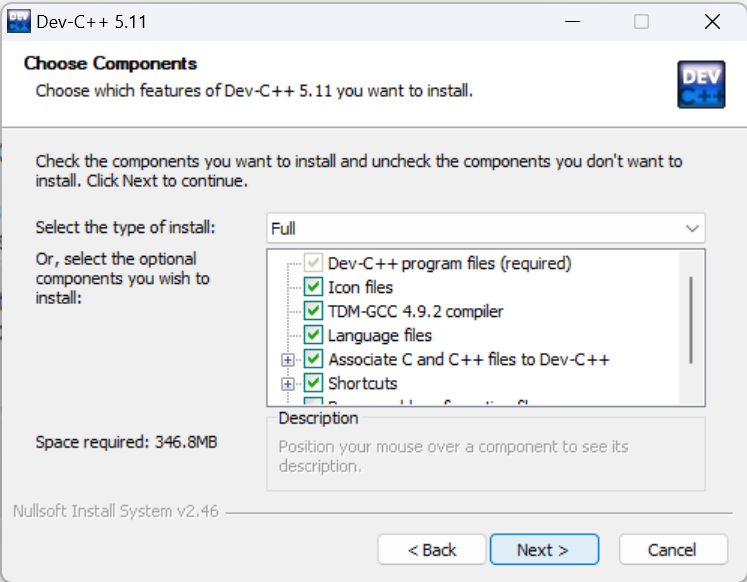Image resolution: width=747 pixels, height=582 pixels.
Task: Click the DEV C++ logo in header
Action: (x=701, y=84)
